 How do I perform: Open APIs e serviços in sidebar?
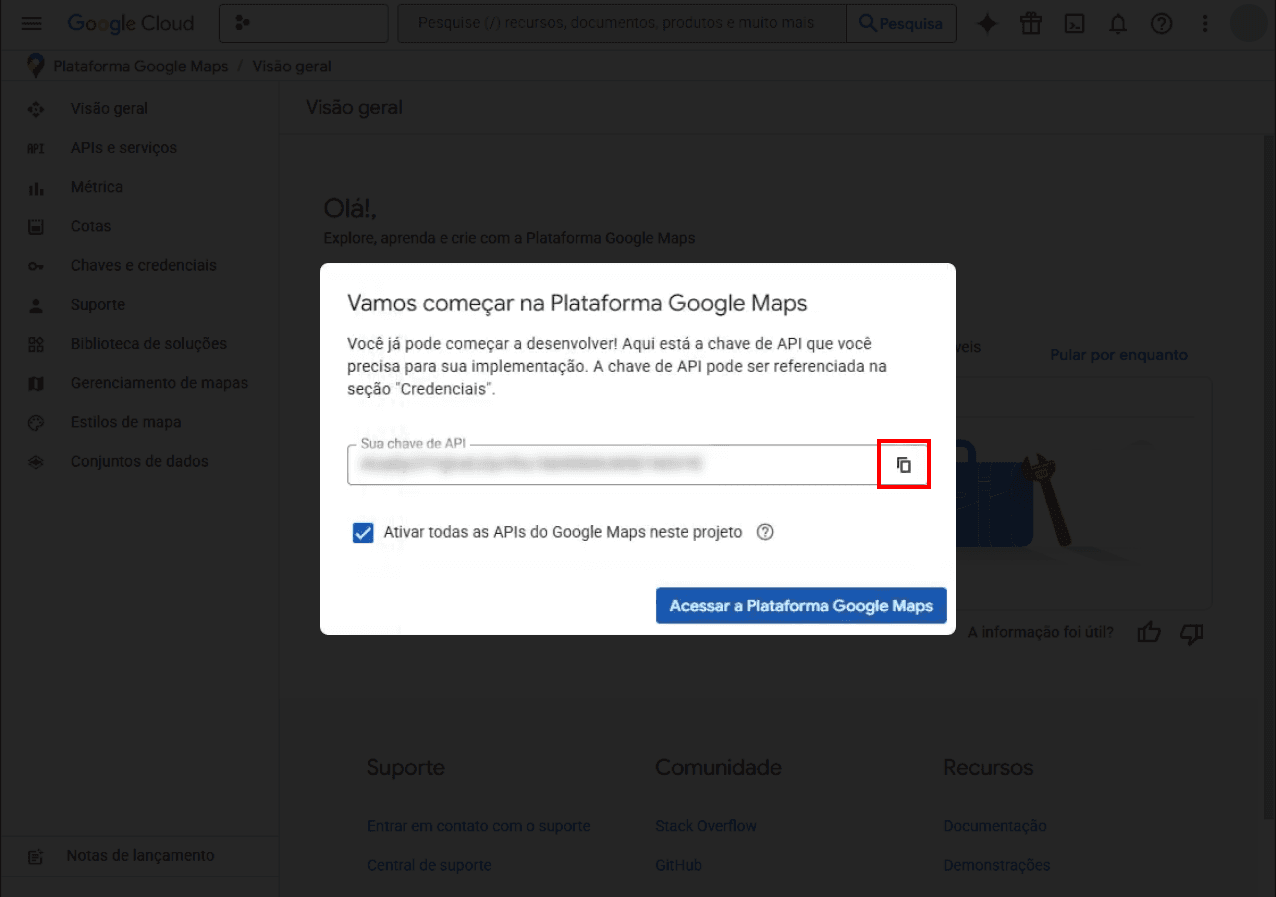(123, 148)
